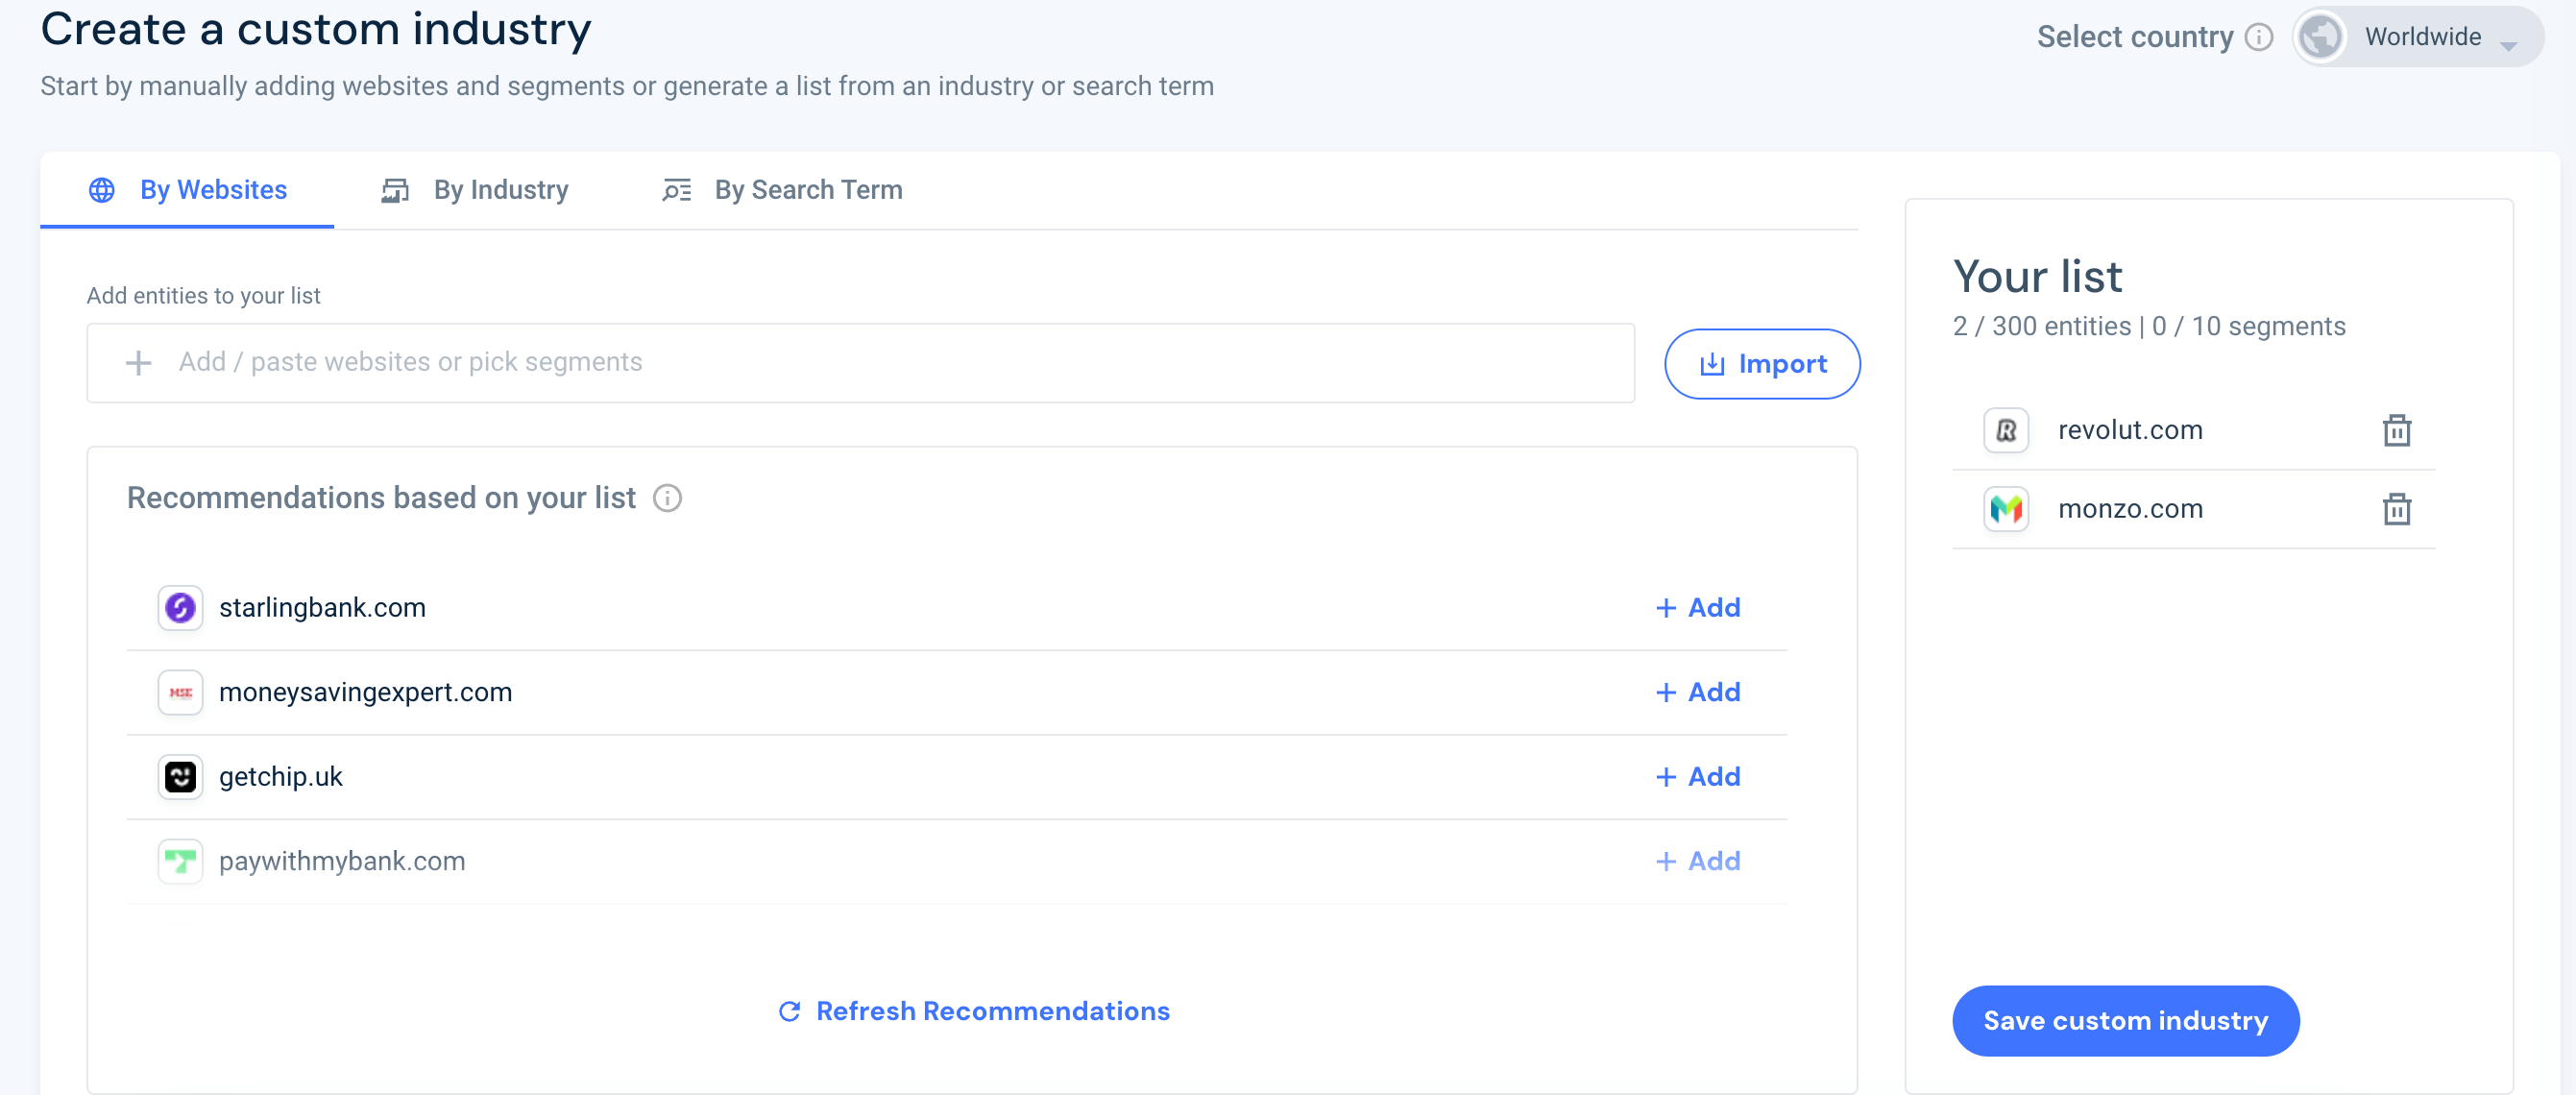Click the Monzo logo in Your list
The image size is (2576, 1095).
2006,508
